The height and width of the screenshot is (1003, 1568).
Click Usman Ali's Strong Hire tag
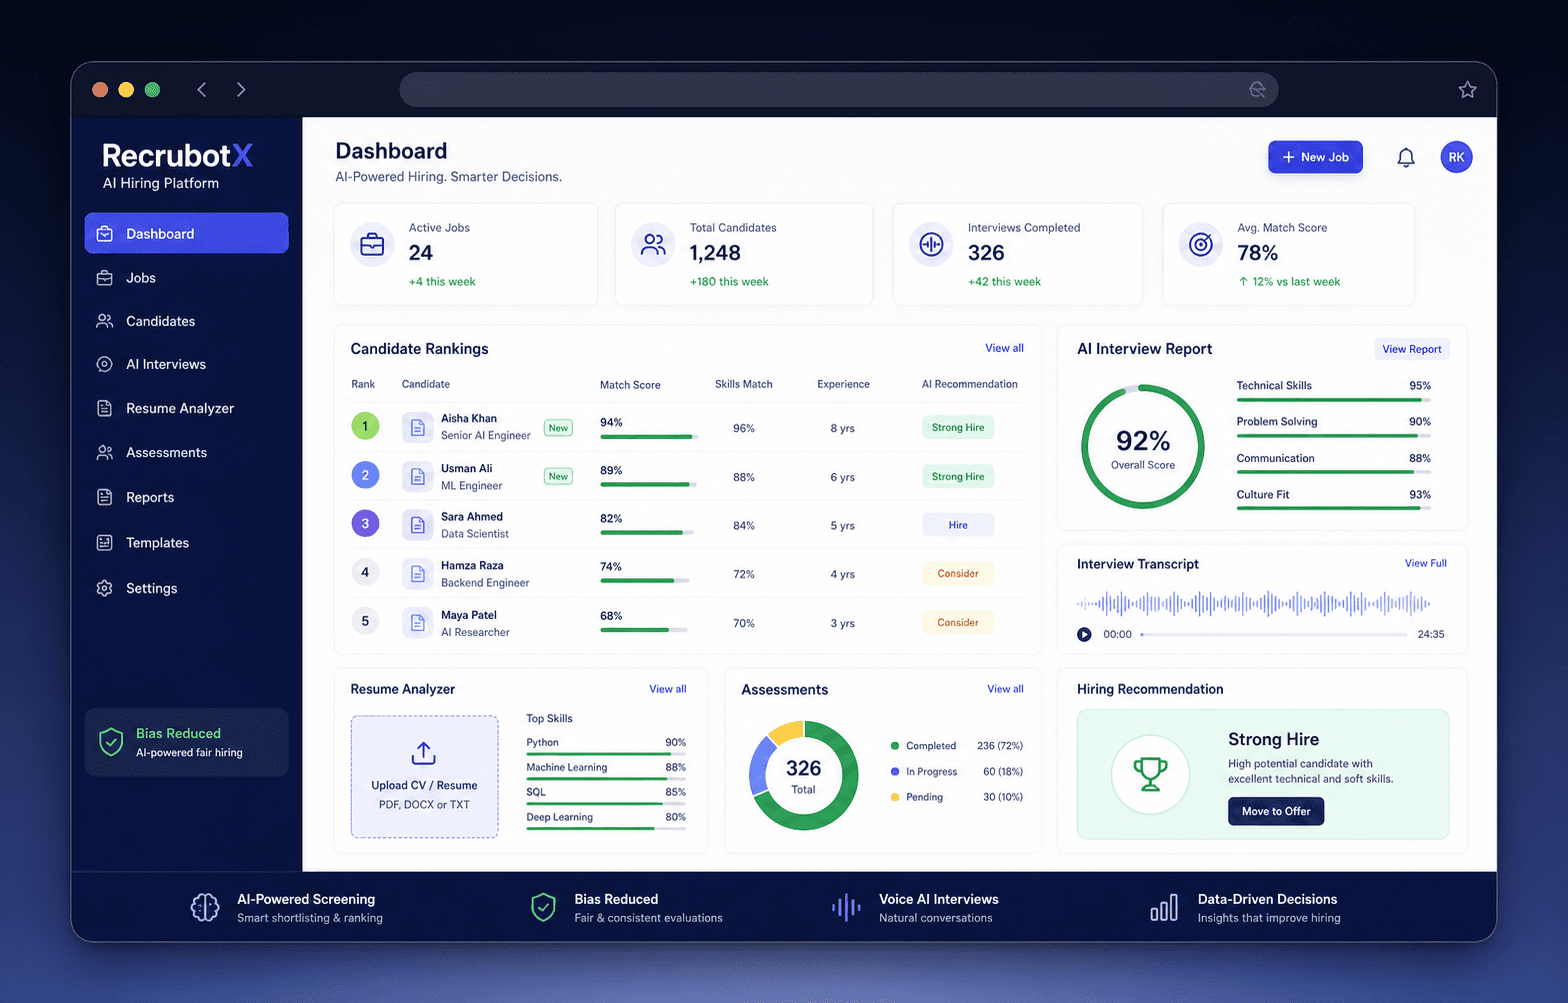[x=958, y=476]
